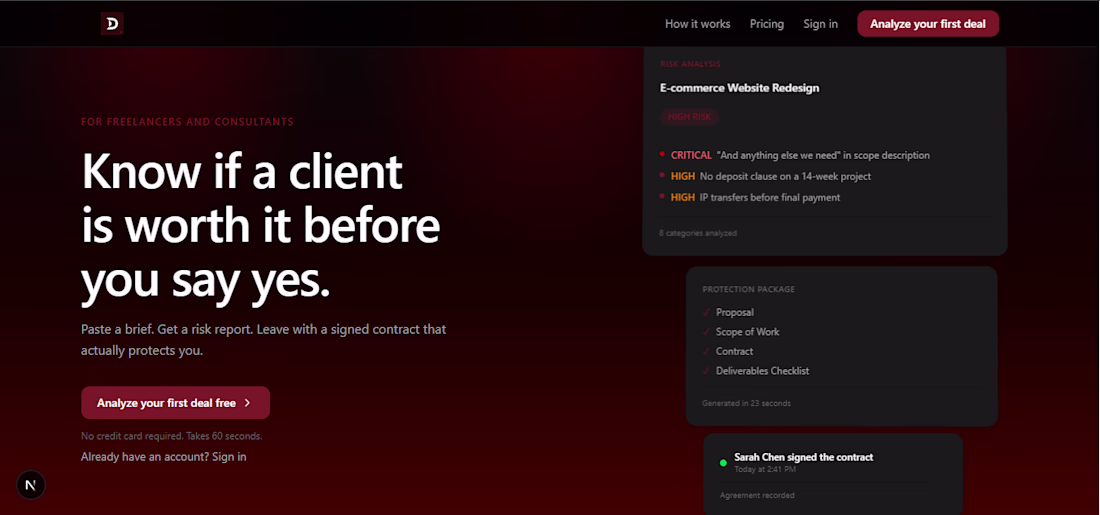Click the checkmark next to Scope of Work
Image resolution: width=1100 pixels, height=515 pixels.
(x=706, y=332)
